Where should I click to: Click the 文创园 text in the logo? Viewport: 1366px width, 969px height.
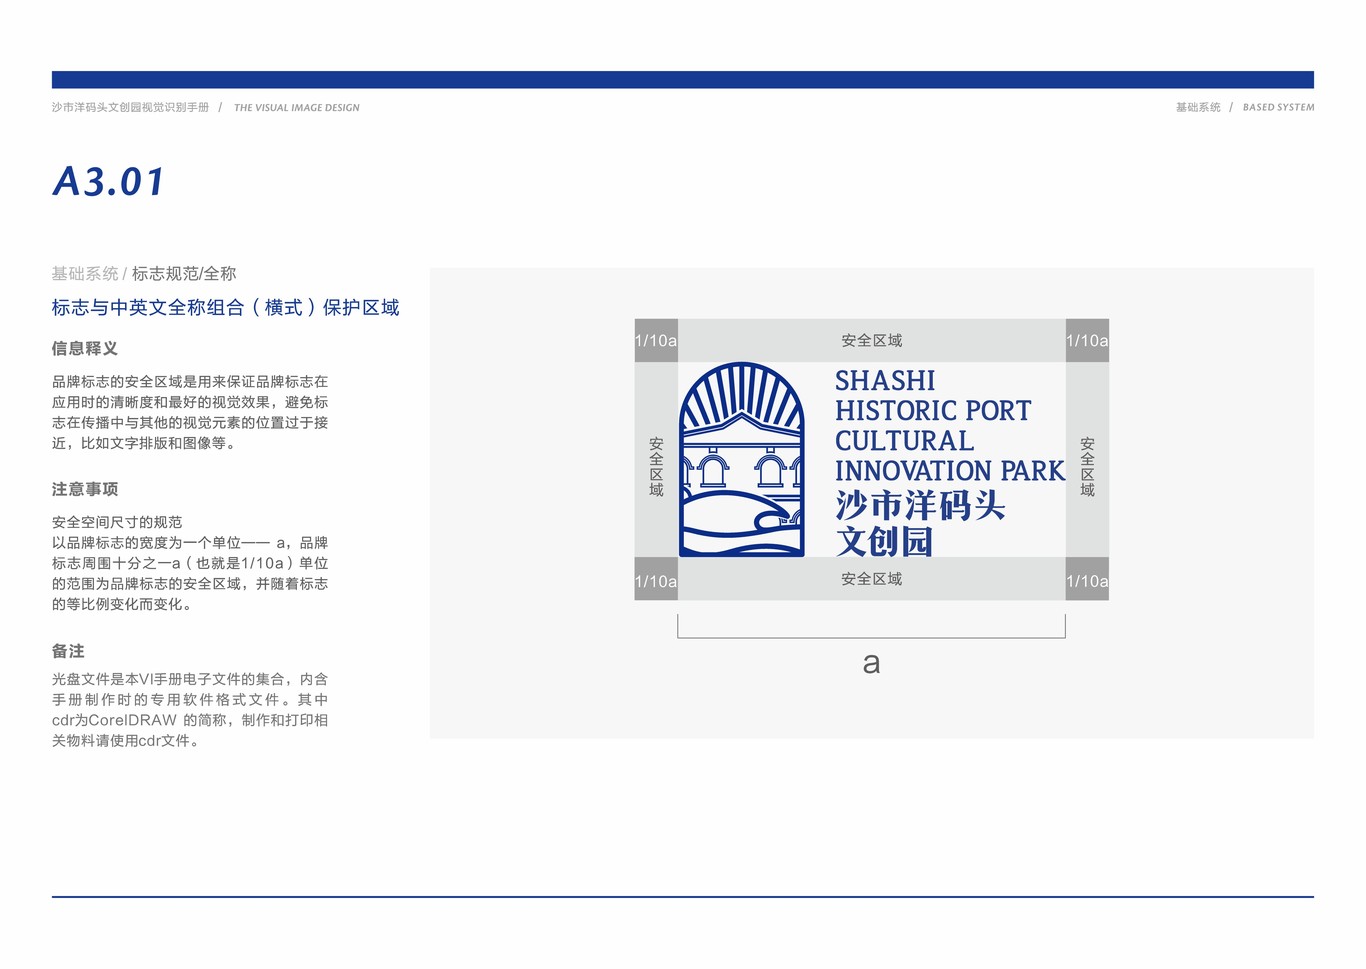884,541
